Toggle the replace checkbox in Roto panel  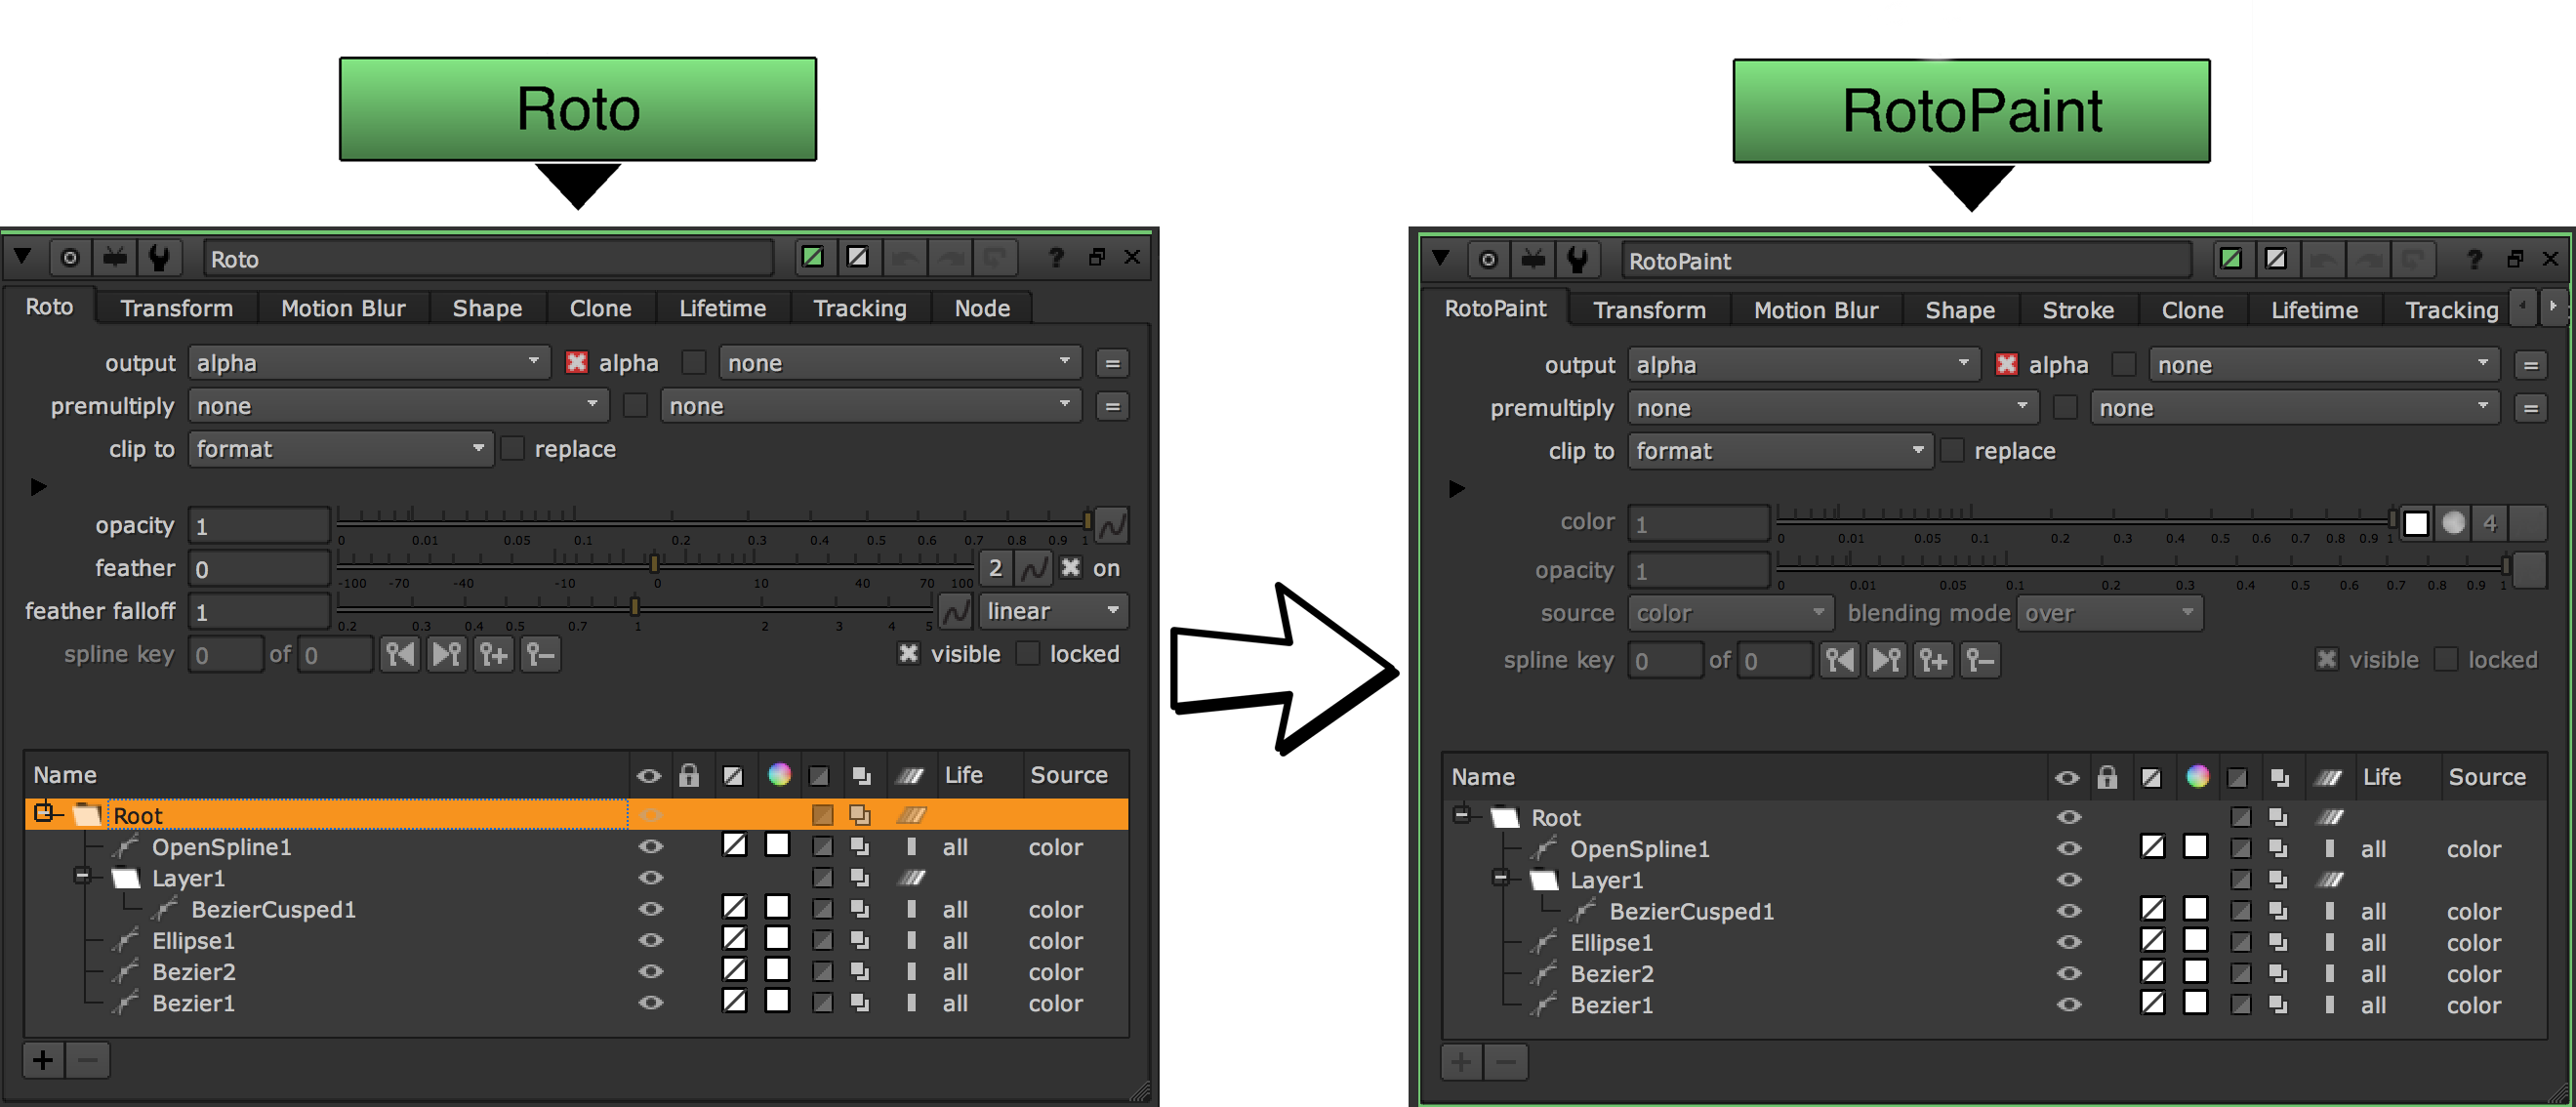point(513,449)
